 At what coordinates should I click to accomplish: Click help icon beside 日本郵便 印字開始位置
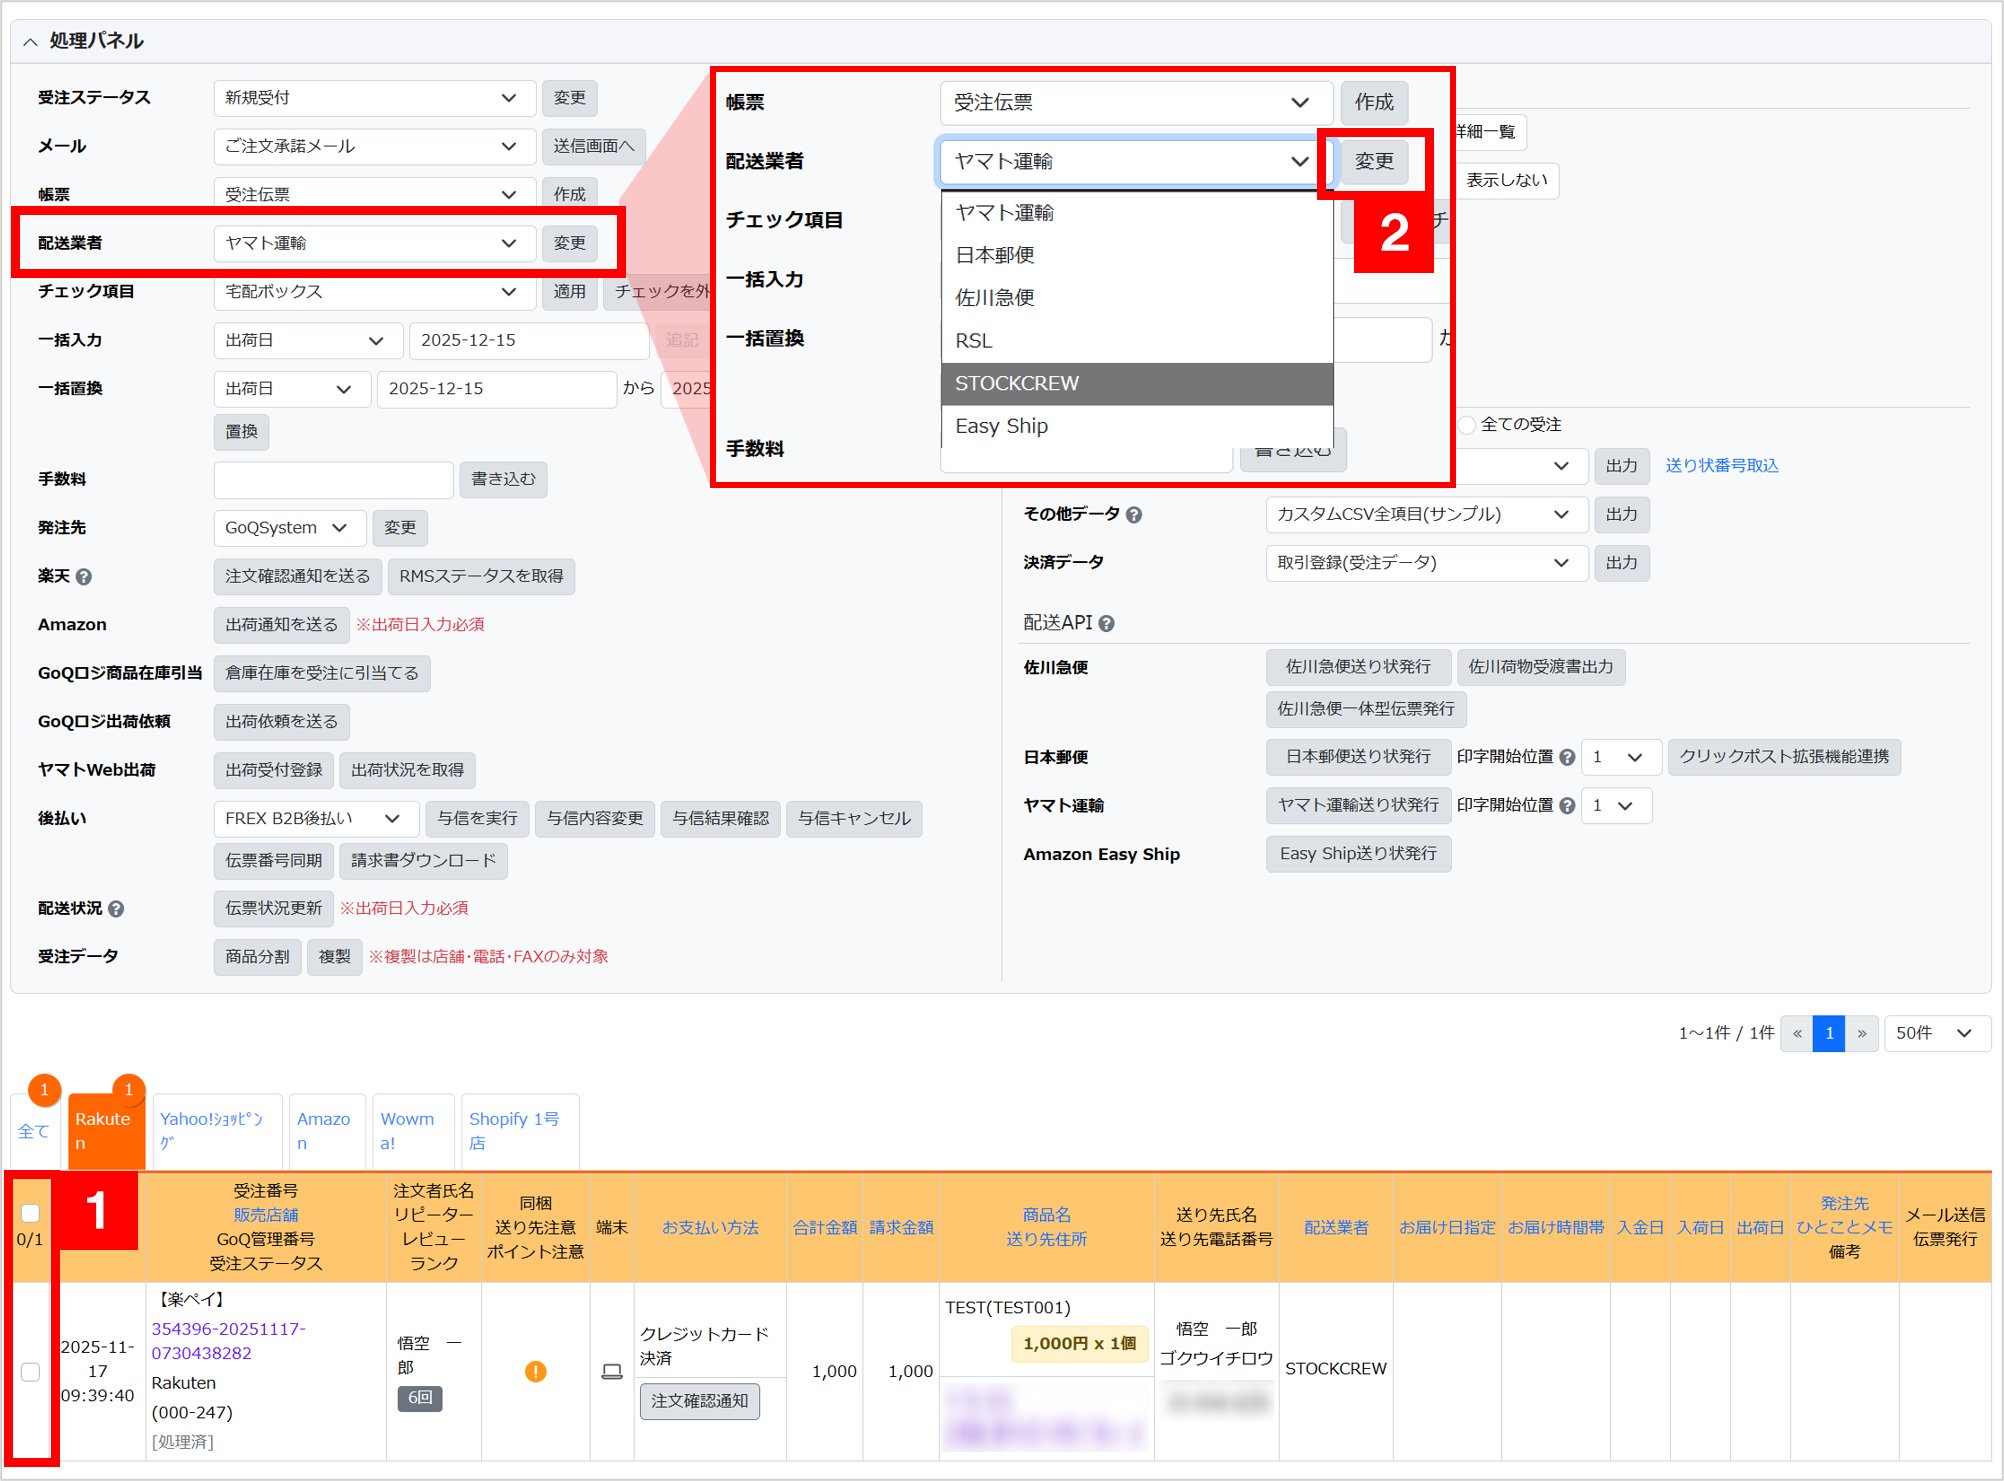tap(1567, 758)
